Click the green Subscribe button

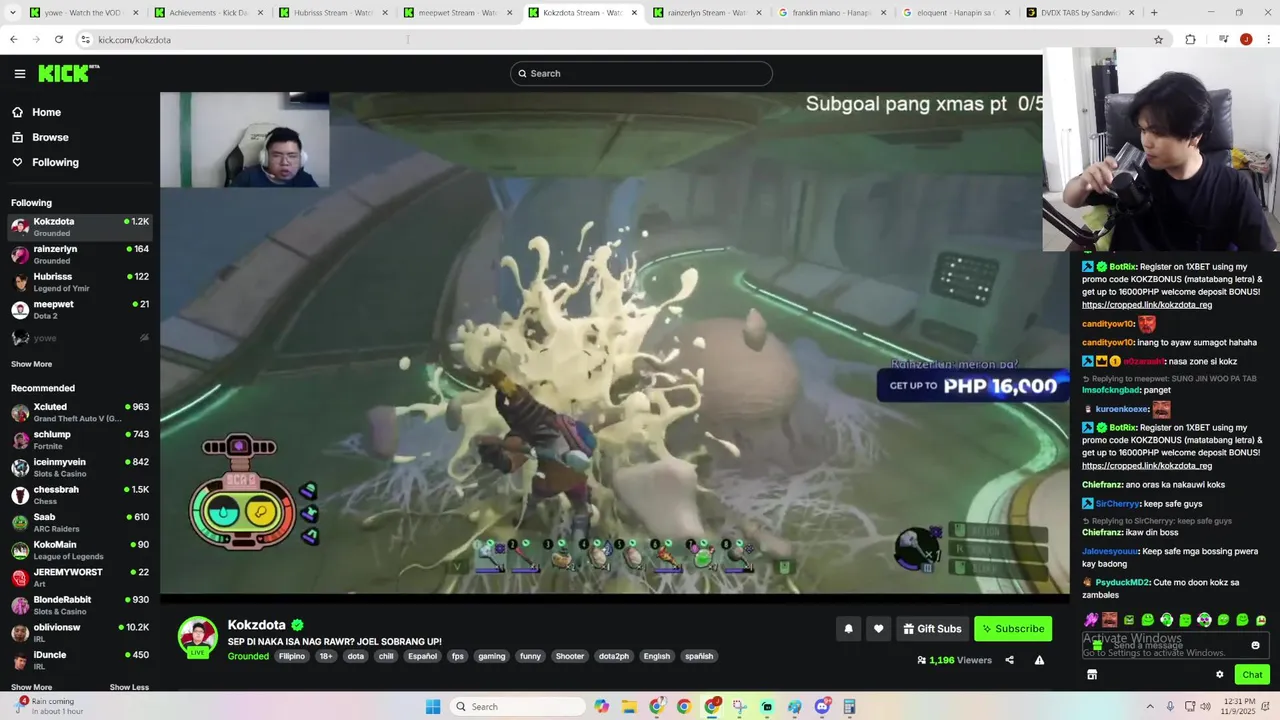1013,629
